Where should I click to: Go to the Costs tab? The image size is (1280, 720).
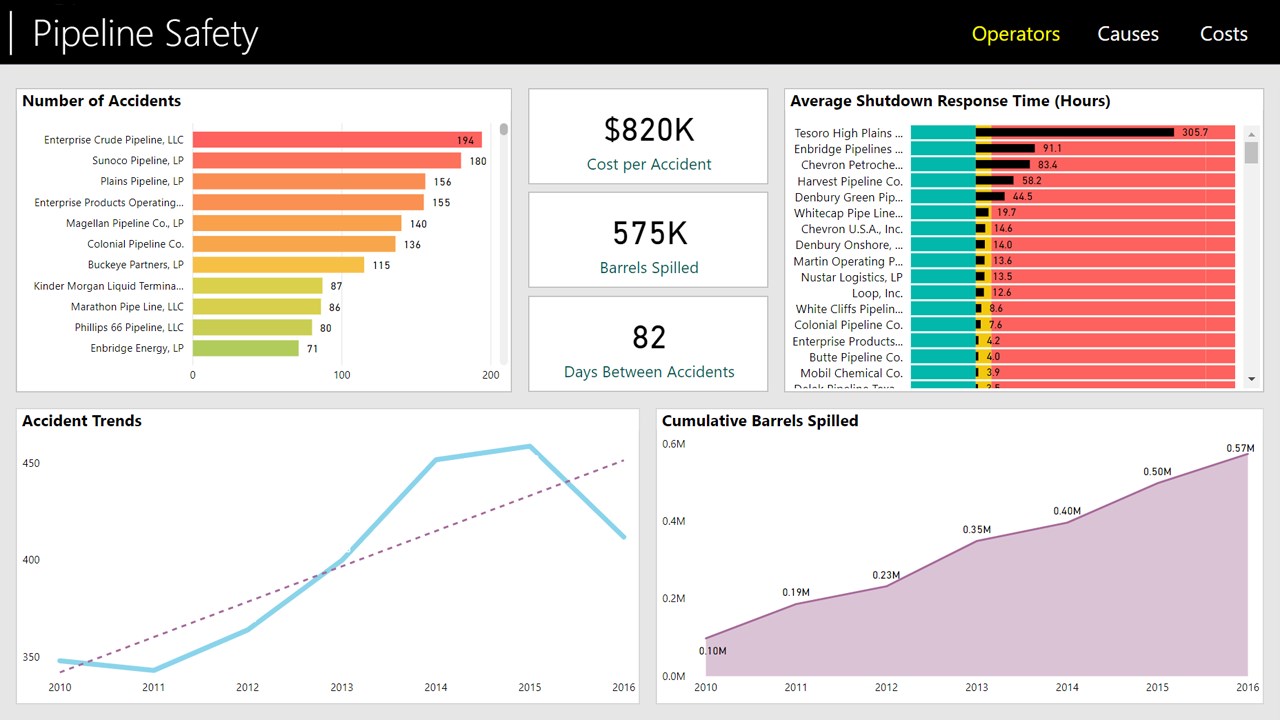pyautogui.click(x=1223, y=34)
